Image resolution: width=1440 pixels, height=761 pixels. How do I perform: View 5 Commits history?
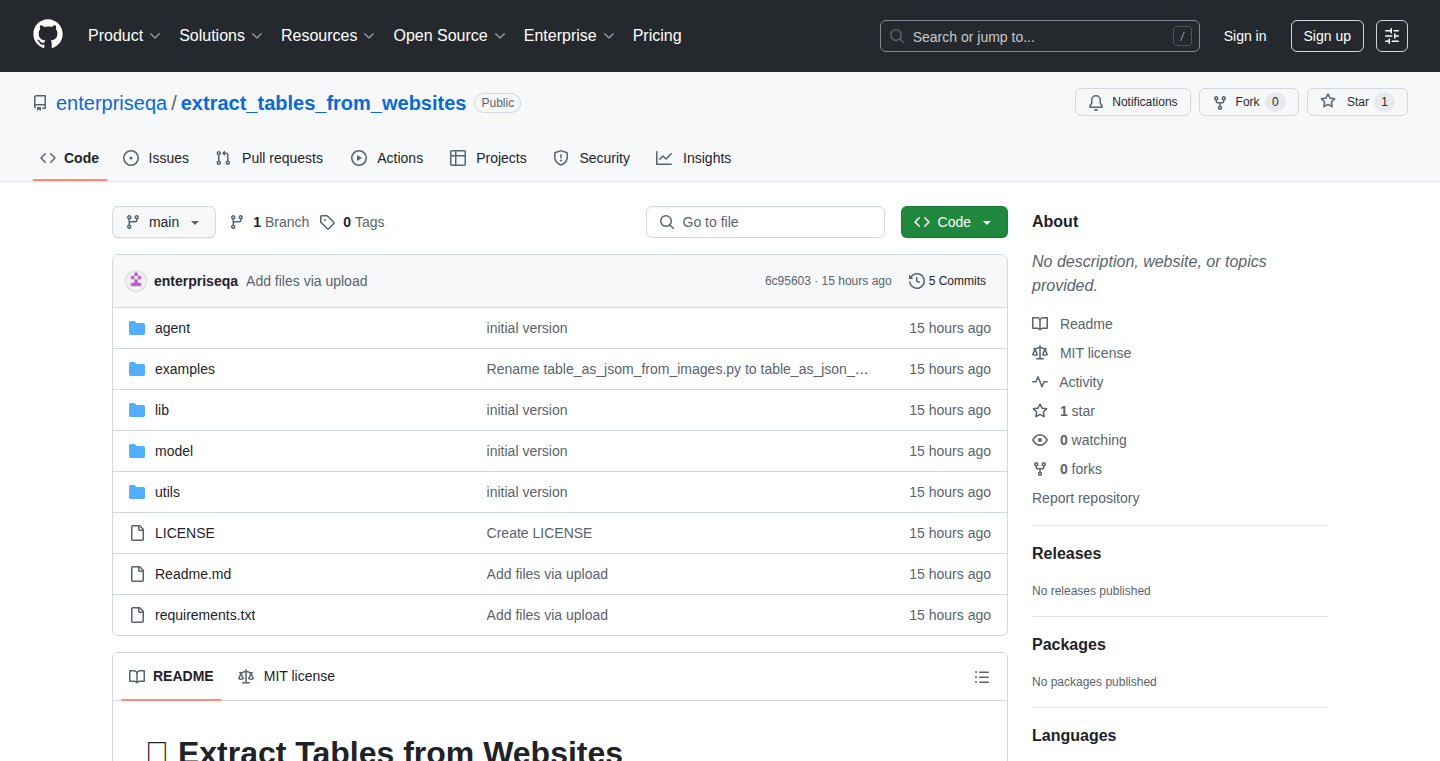pos(948,281)
